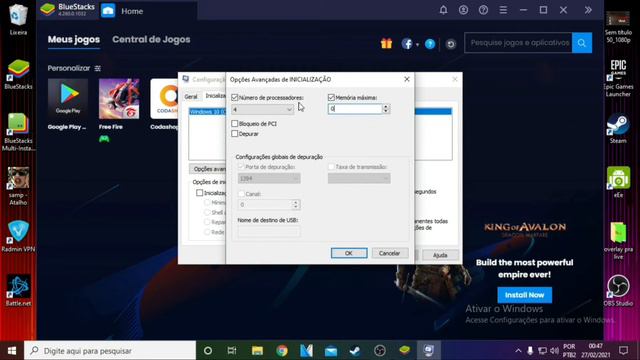Open Task View in taskbar
The height and width of the screenshot is (360, 640).
click(x=232, y=351)
